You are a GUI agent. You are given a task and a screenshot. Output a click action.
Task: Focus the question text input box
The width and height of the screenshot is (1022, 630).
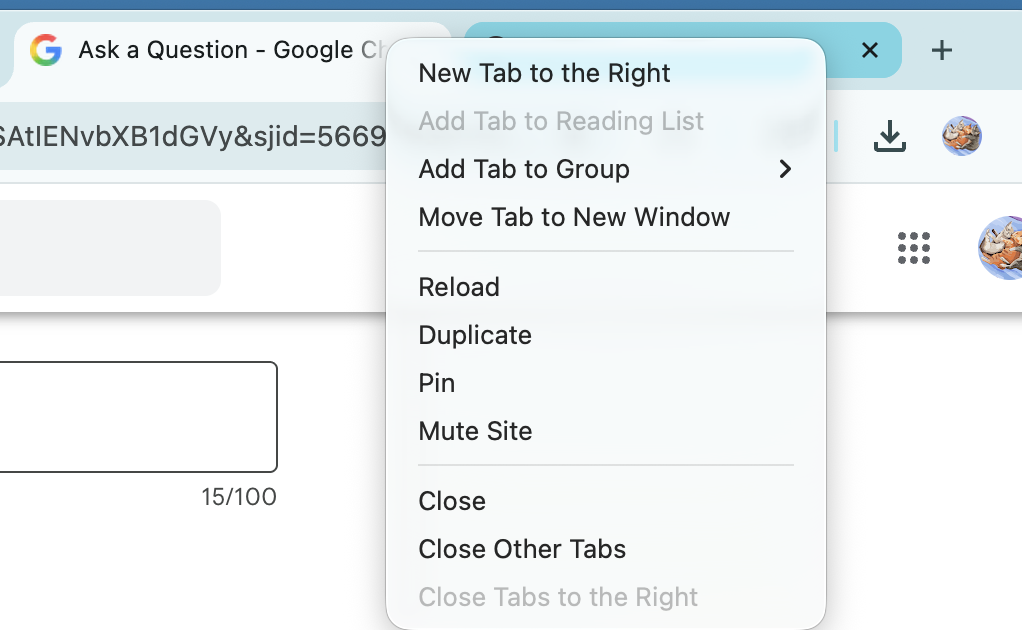tap(135, 416)
